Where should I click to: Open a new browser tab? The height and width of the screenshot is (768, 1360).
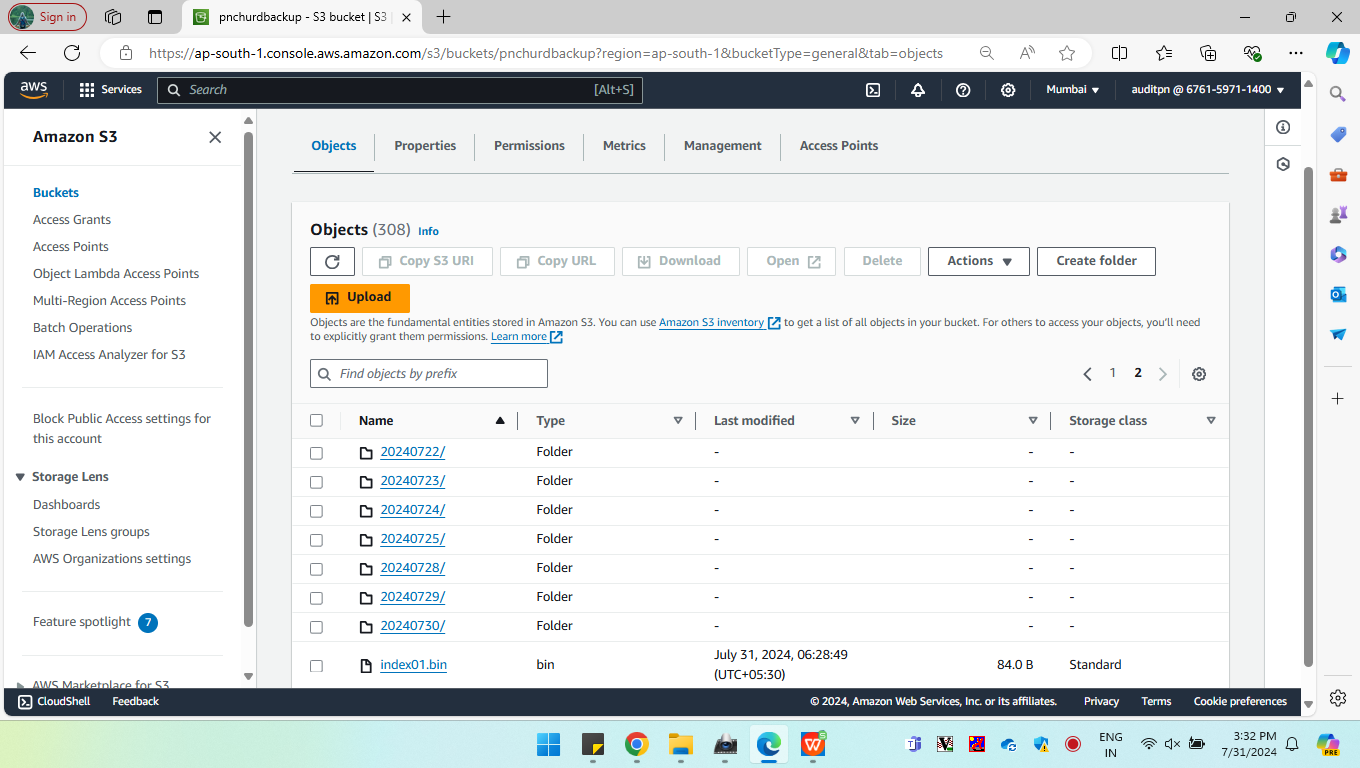(444, 17)
